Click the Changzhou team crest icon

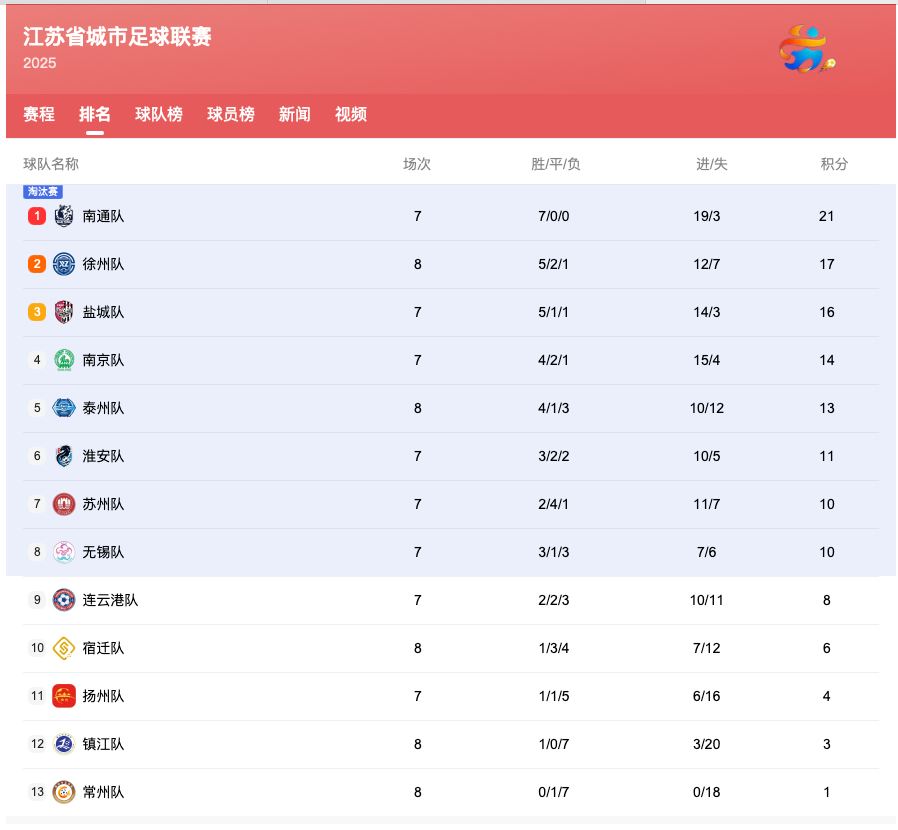coord(64,792)
